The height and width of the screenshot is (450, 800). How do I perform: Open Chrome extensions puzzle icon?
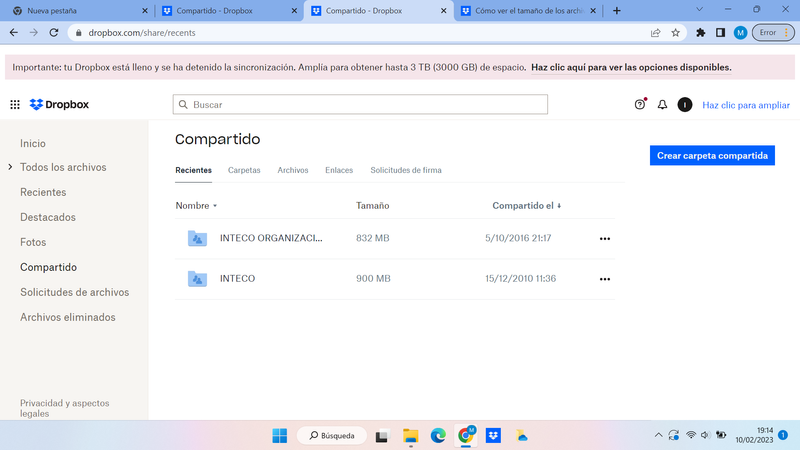coord(701,33)
